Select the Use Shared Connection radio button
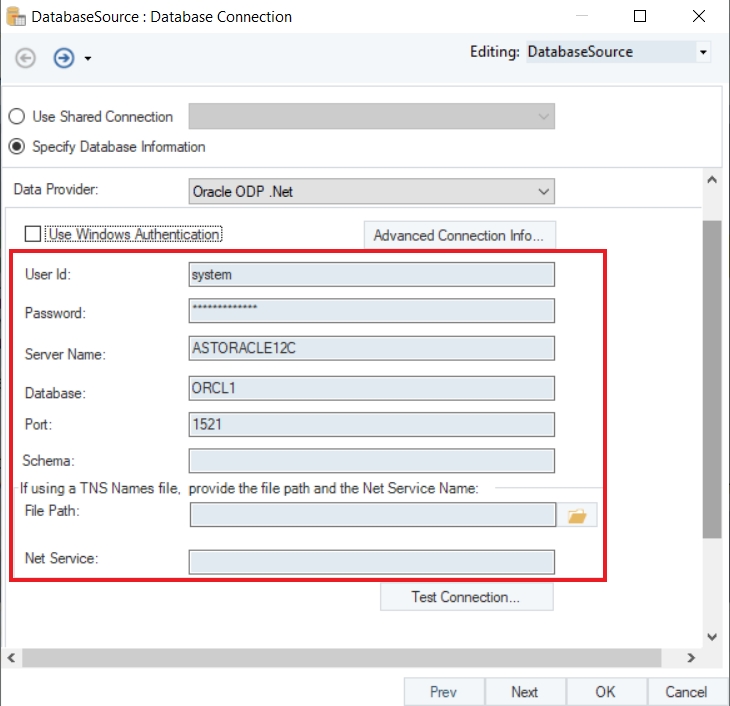Screen dimensions: 730x706 click(17, 116)
